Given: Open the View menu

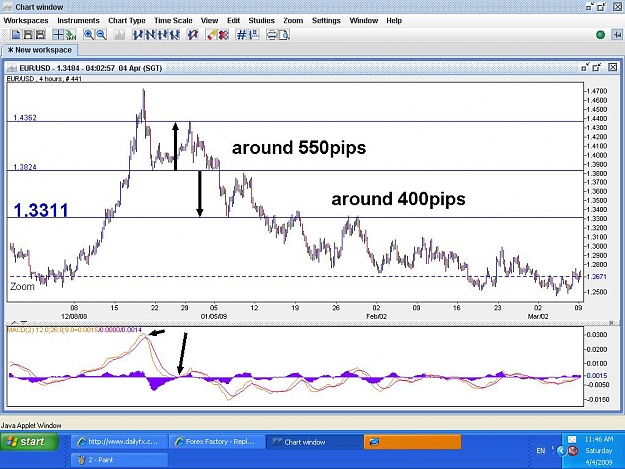Looking at the screenshot, I should pyautogui.click(x=209, y=21).
